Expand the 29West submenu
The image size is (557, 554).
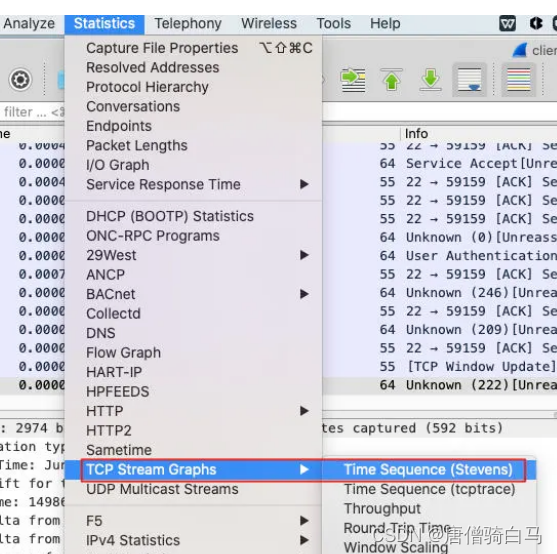[193, 255]
